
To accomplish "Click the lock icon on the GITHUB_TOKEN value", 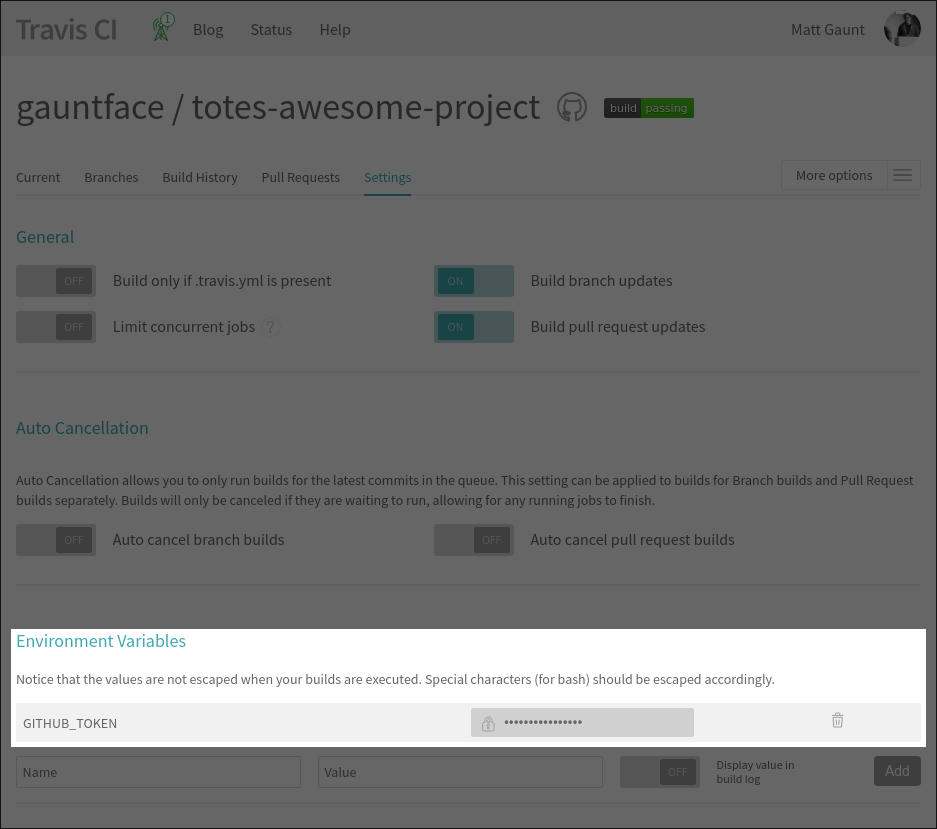I will [488, 723].
